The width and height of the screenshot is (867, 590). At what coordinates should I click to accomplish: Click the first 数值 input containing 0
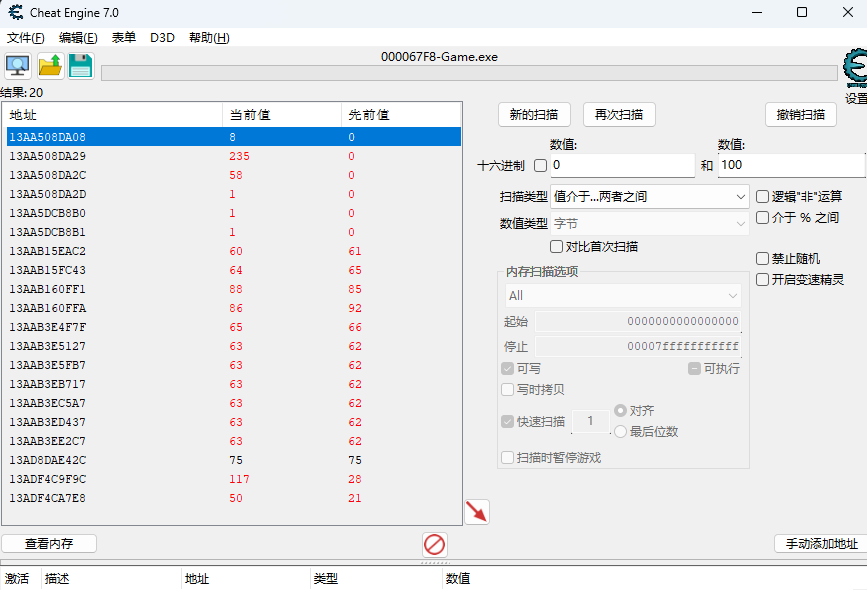(623, 165)
